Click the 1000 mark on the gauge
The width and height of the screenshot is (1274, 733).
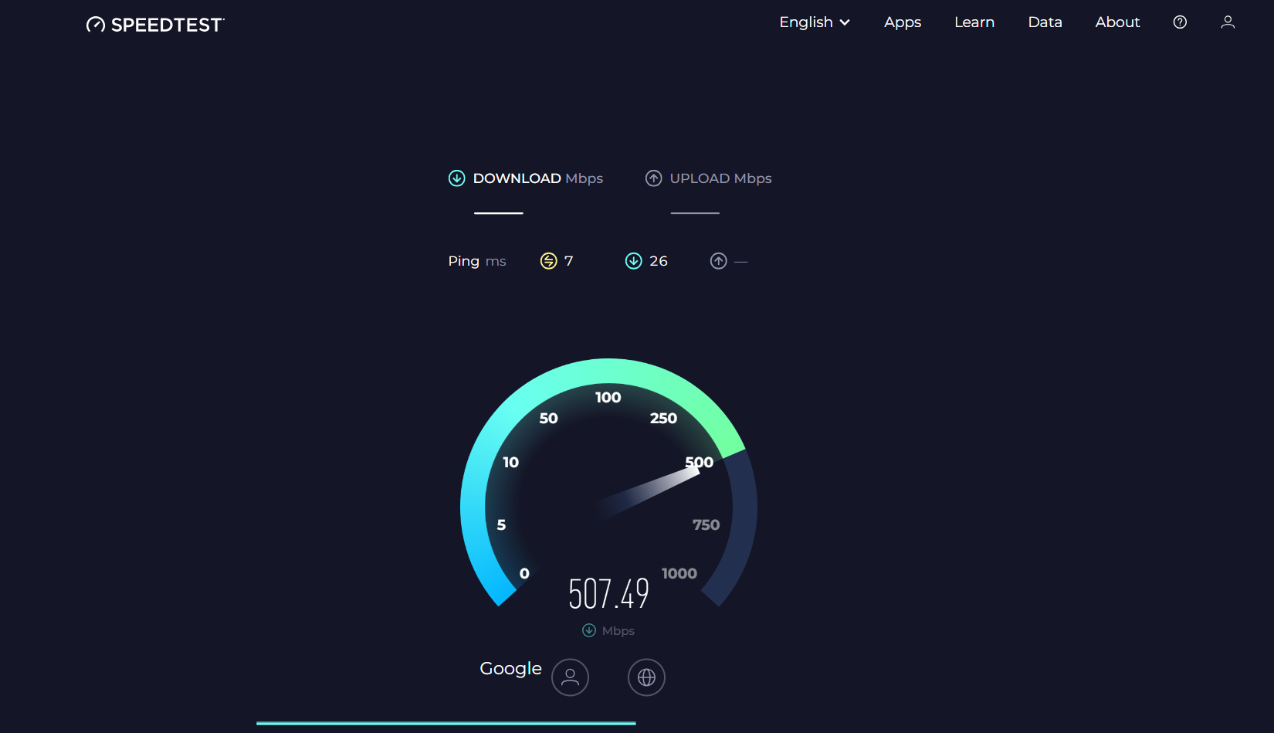pos(679,573)
